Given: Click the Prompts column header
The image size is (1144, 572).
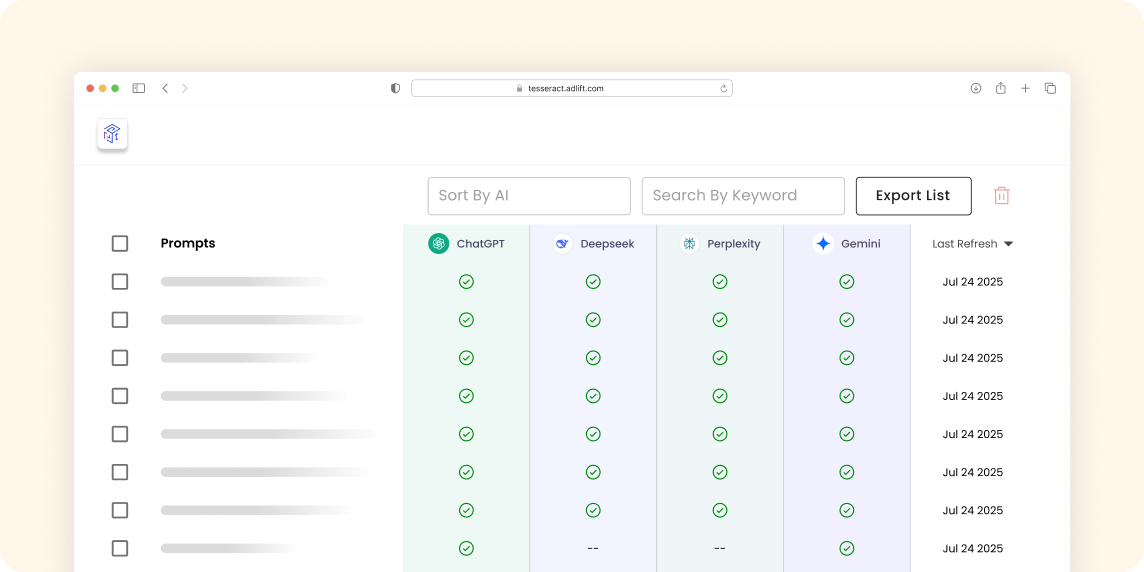Looking at the screenshot, I should click(x=188, y=244).
